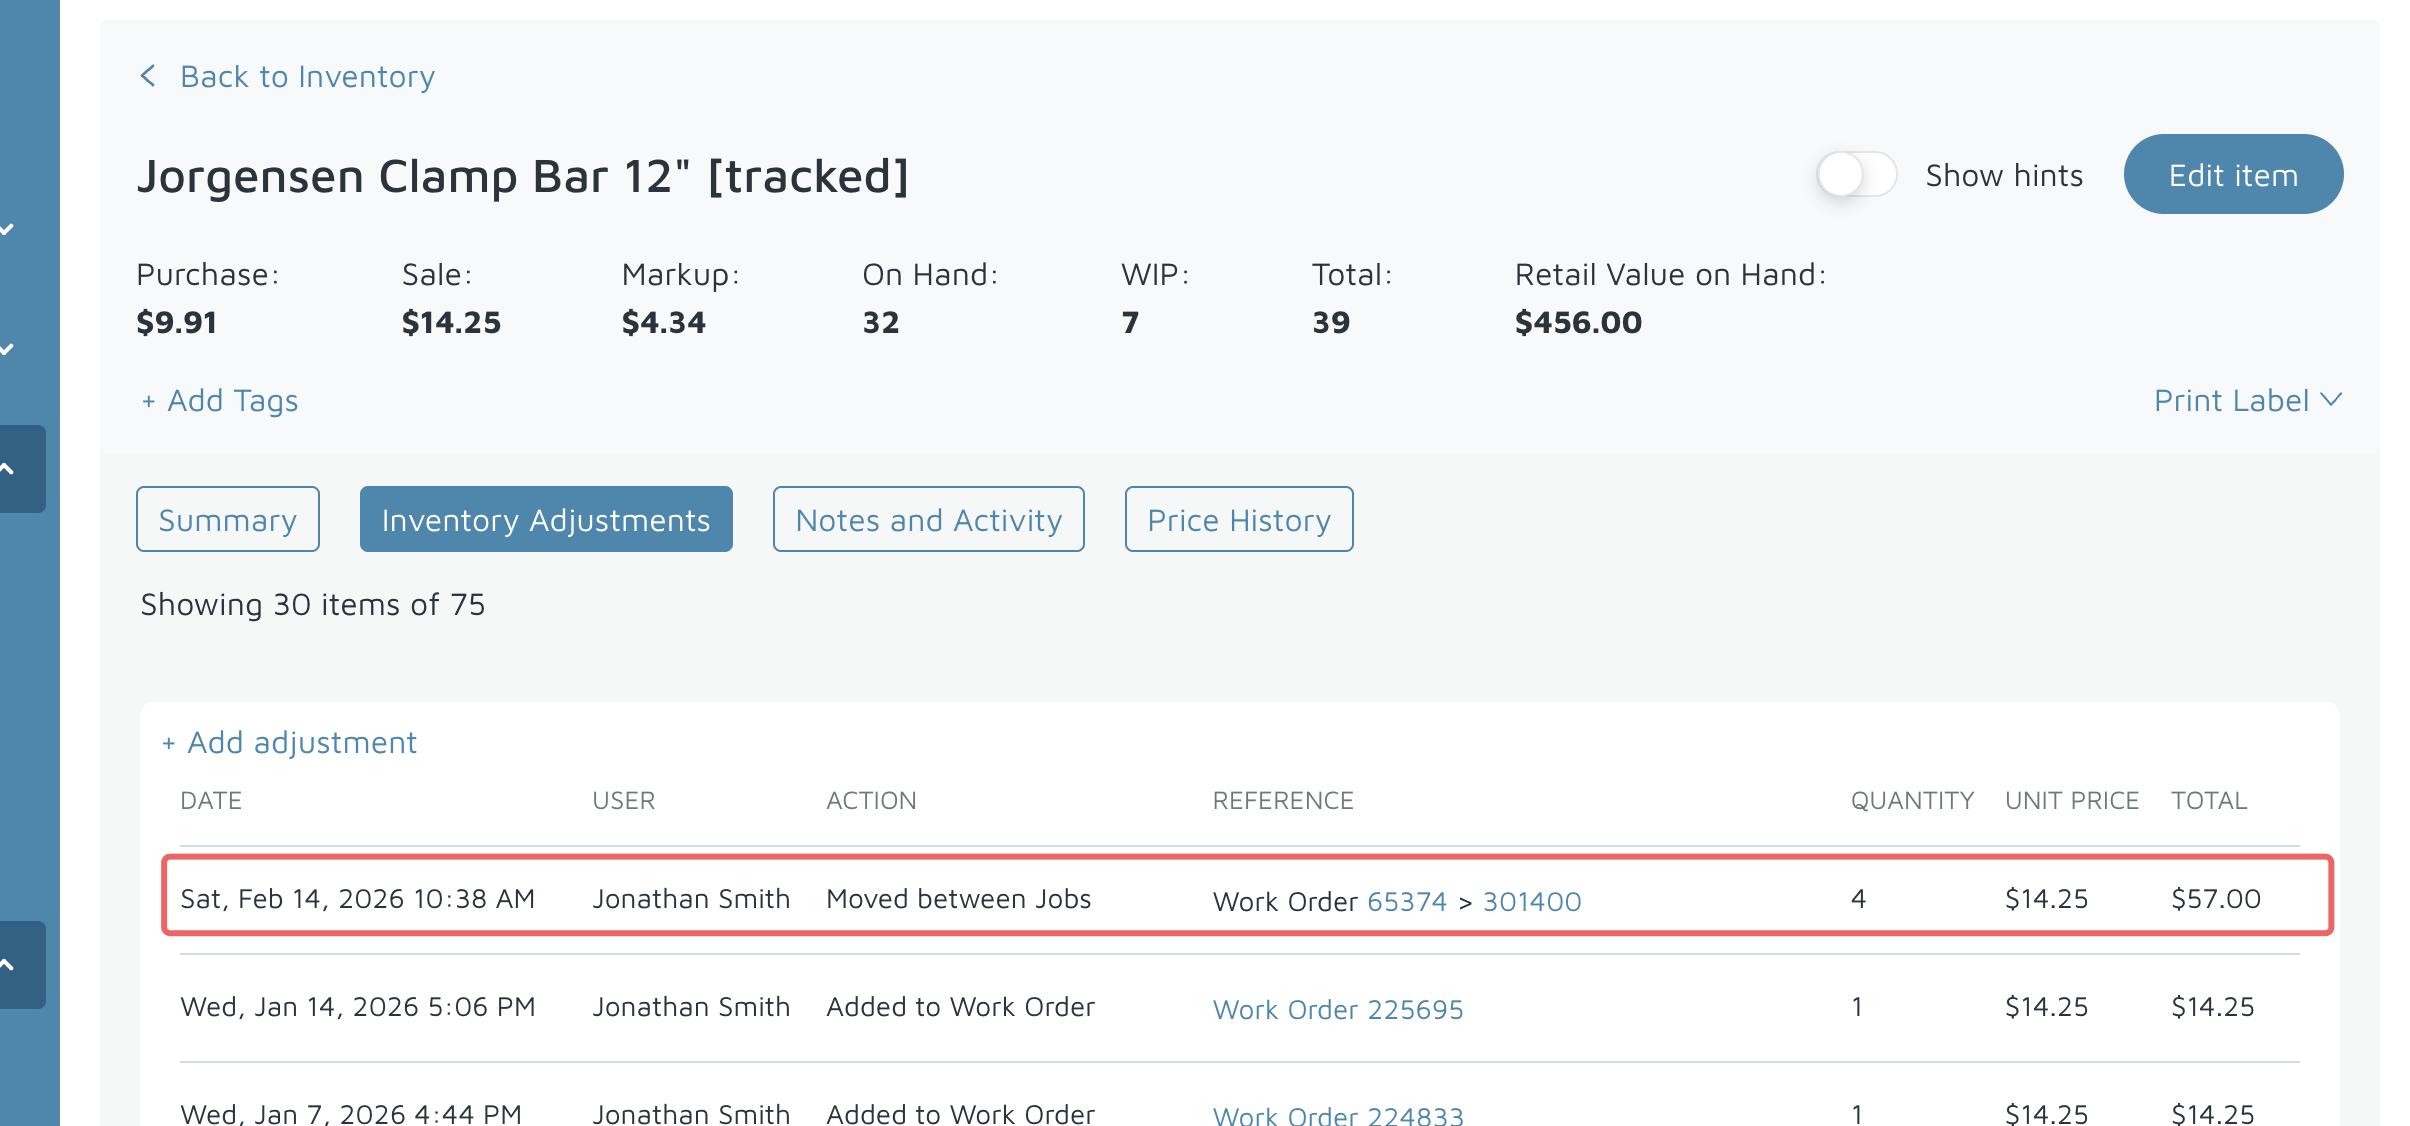Click the QUANTITY column header
This screenshot has width=2410, height=1126.
click(1911, 801)
